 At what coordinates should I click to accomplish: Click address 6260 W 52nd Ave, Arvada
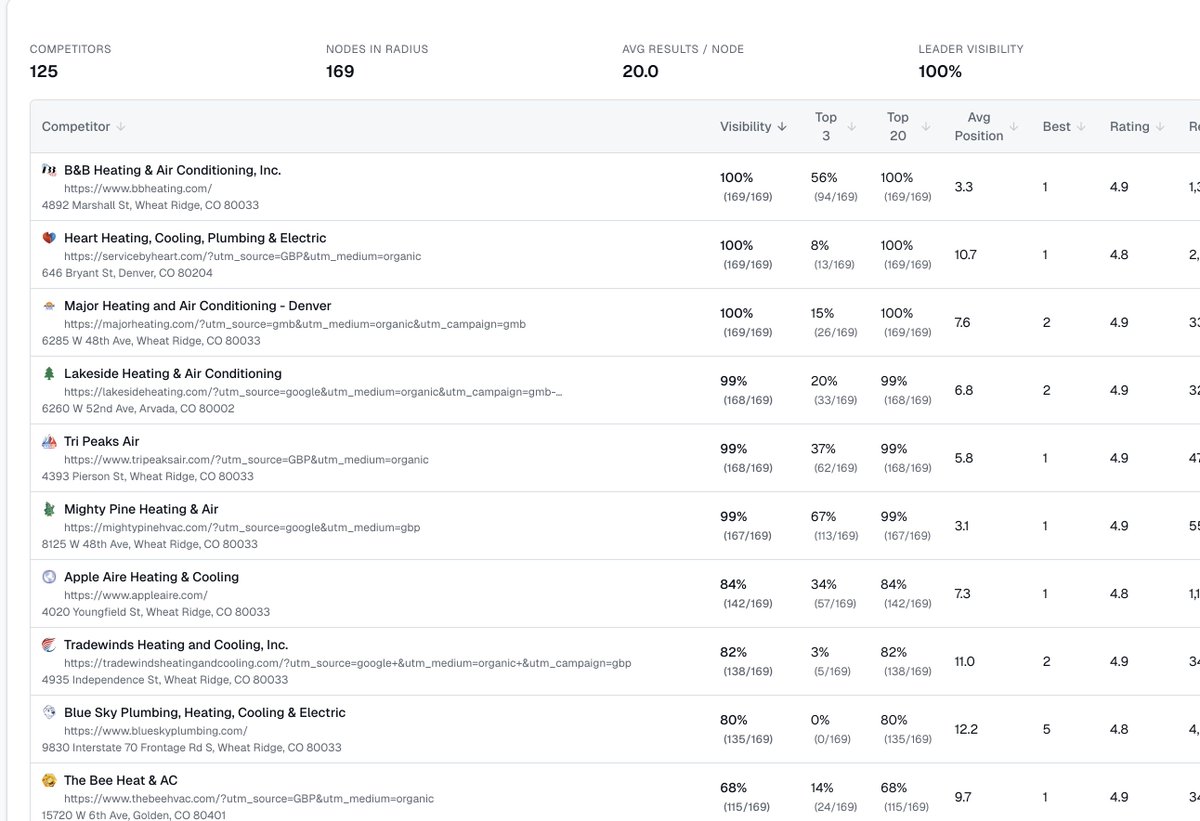pyautogui.click(x=138, y=409)
